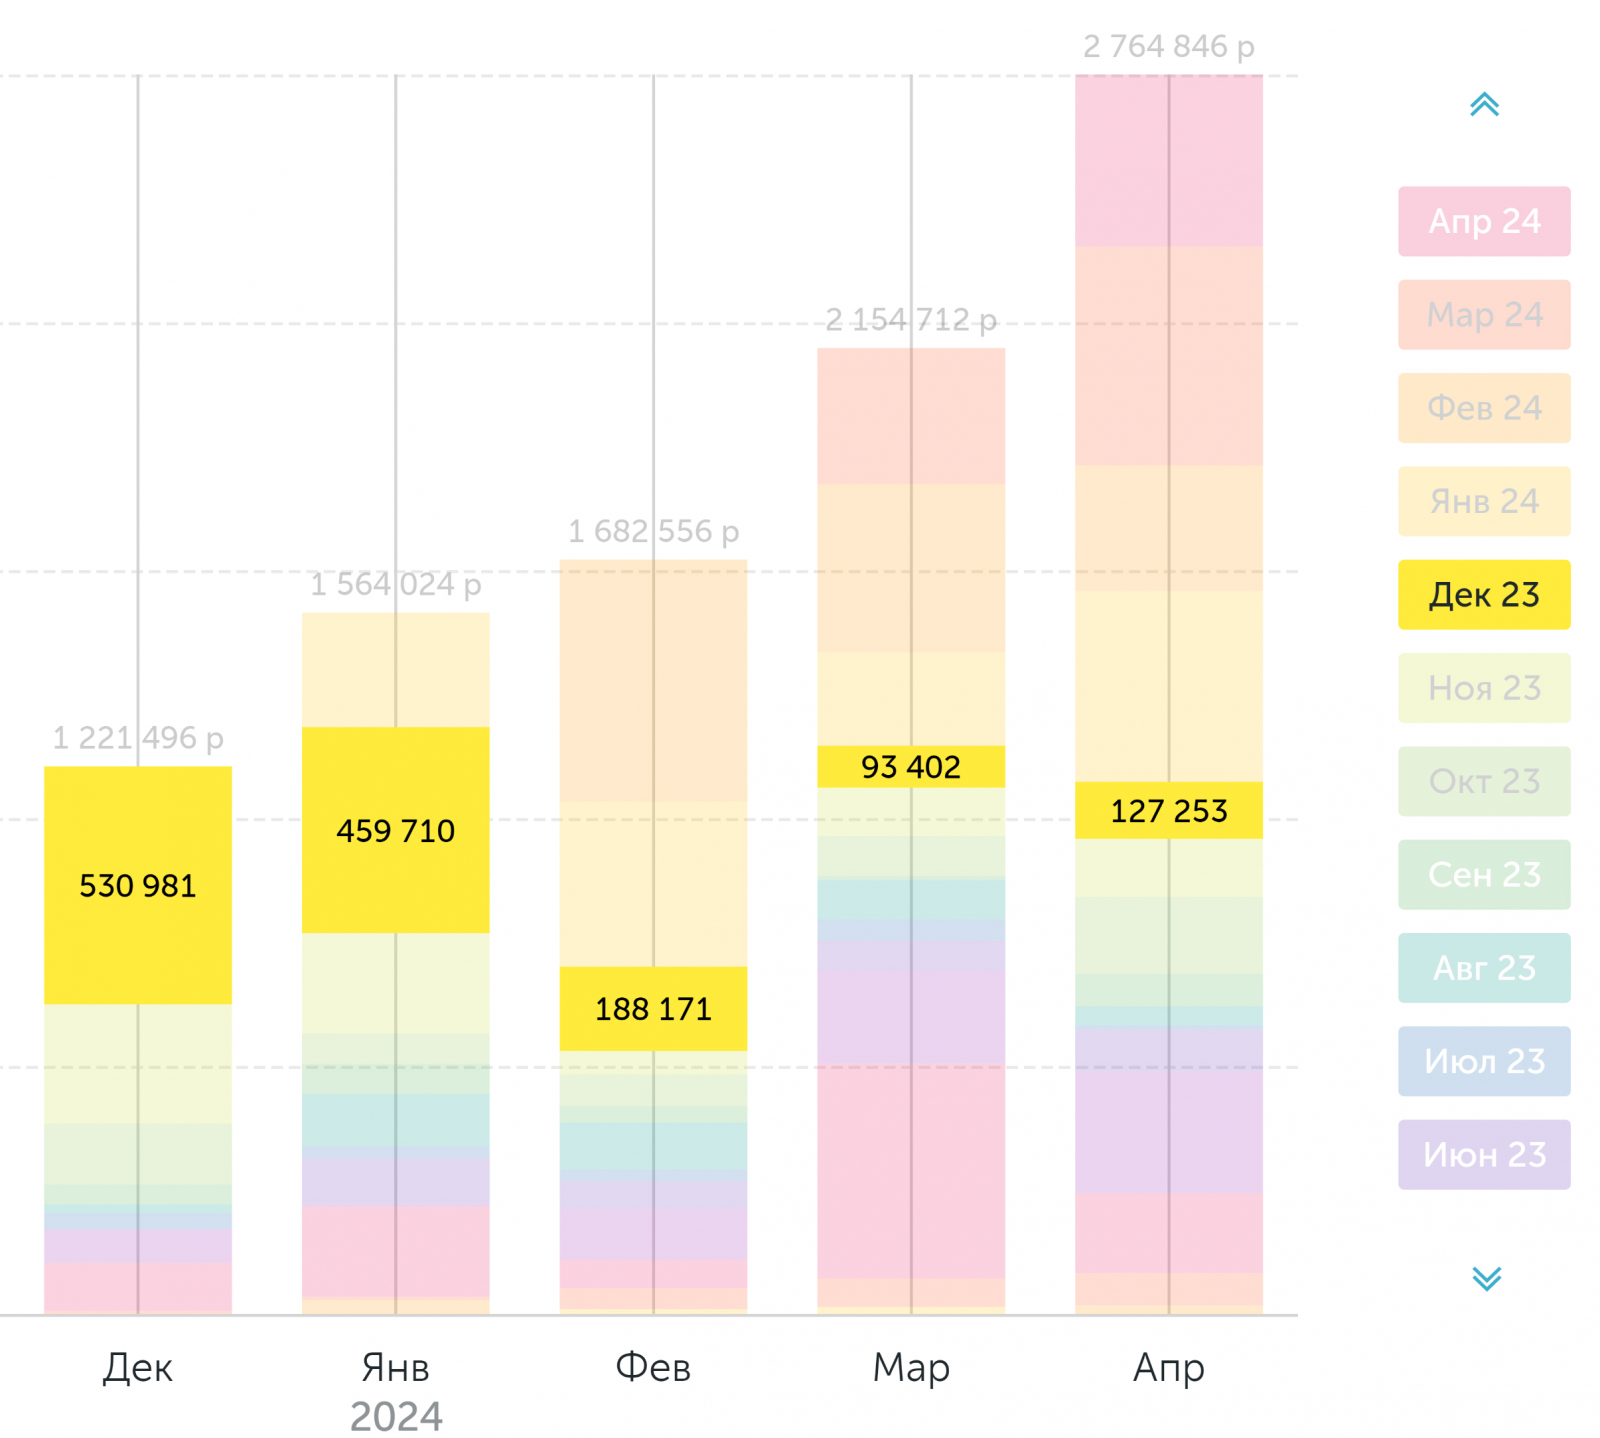1600x1438 pixels.
Task: Select the Янв 24 legend item
Action: [x=1483, y=501]
